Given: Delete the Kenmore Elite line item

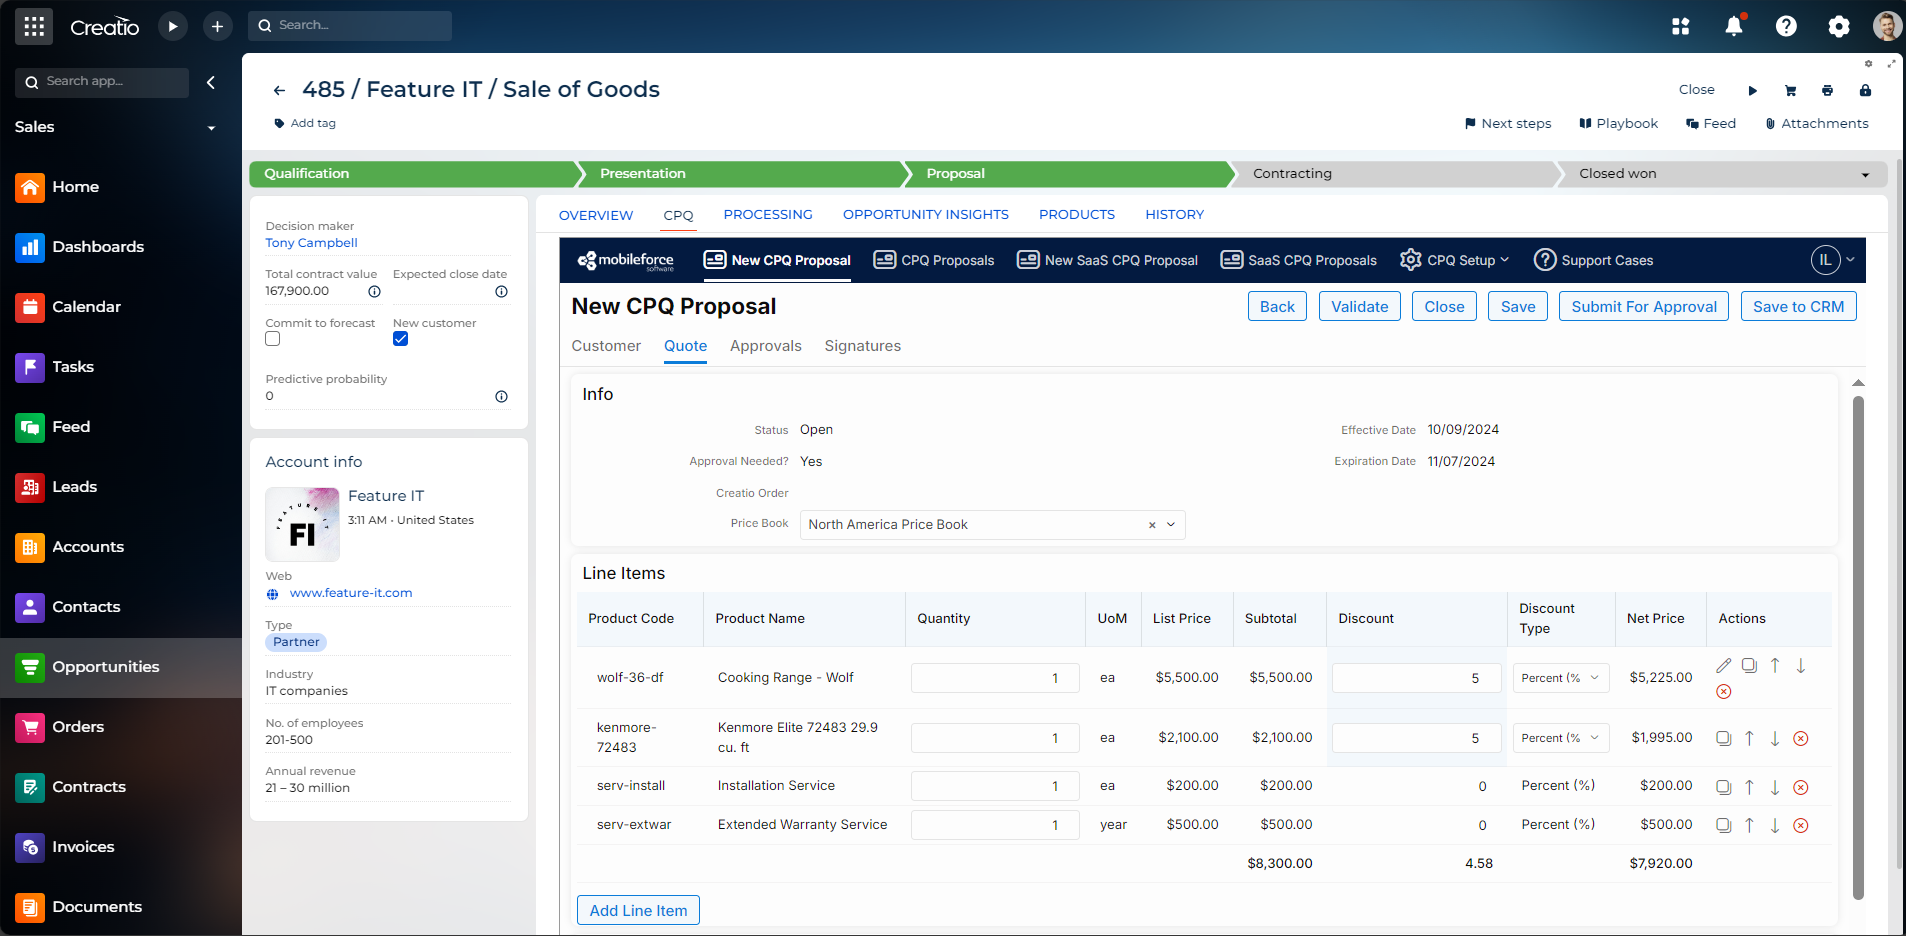Looking at the screenshot, I should [1801, 738].
